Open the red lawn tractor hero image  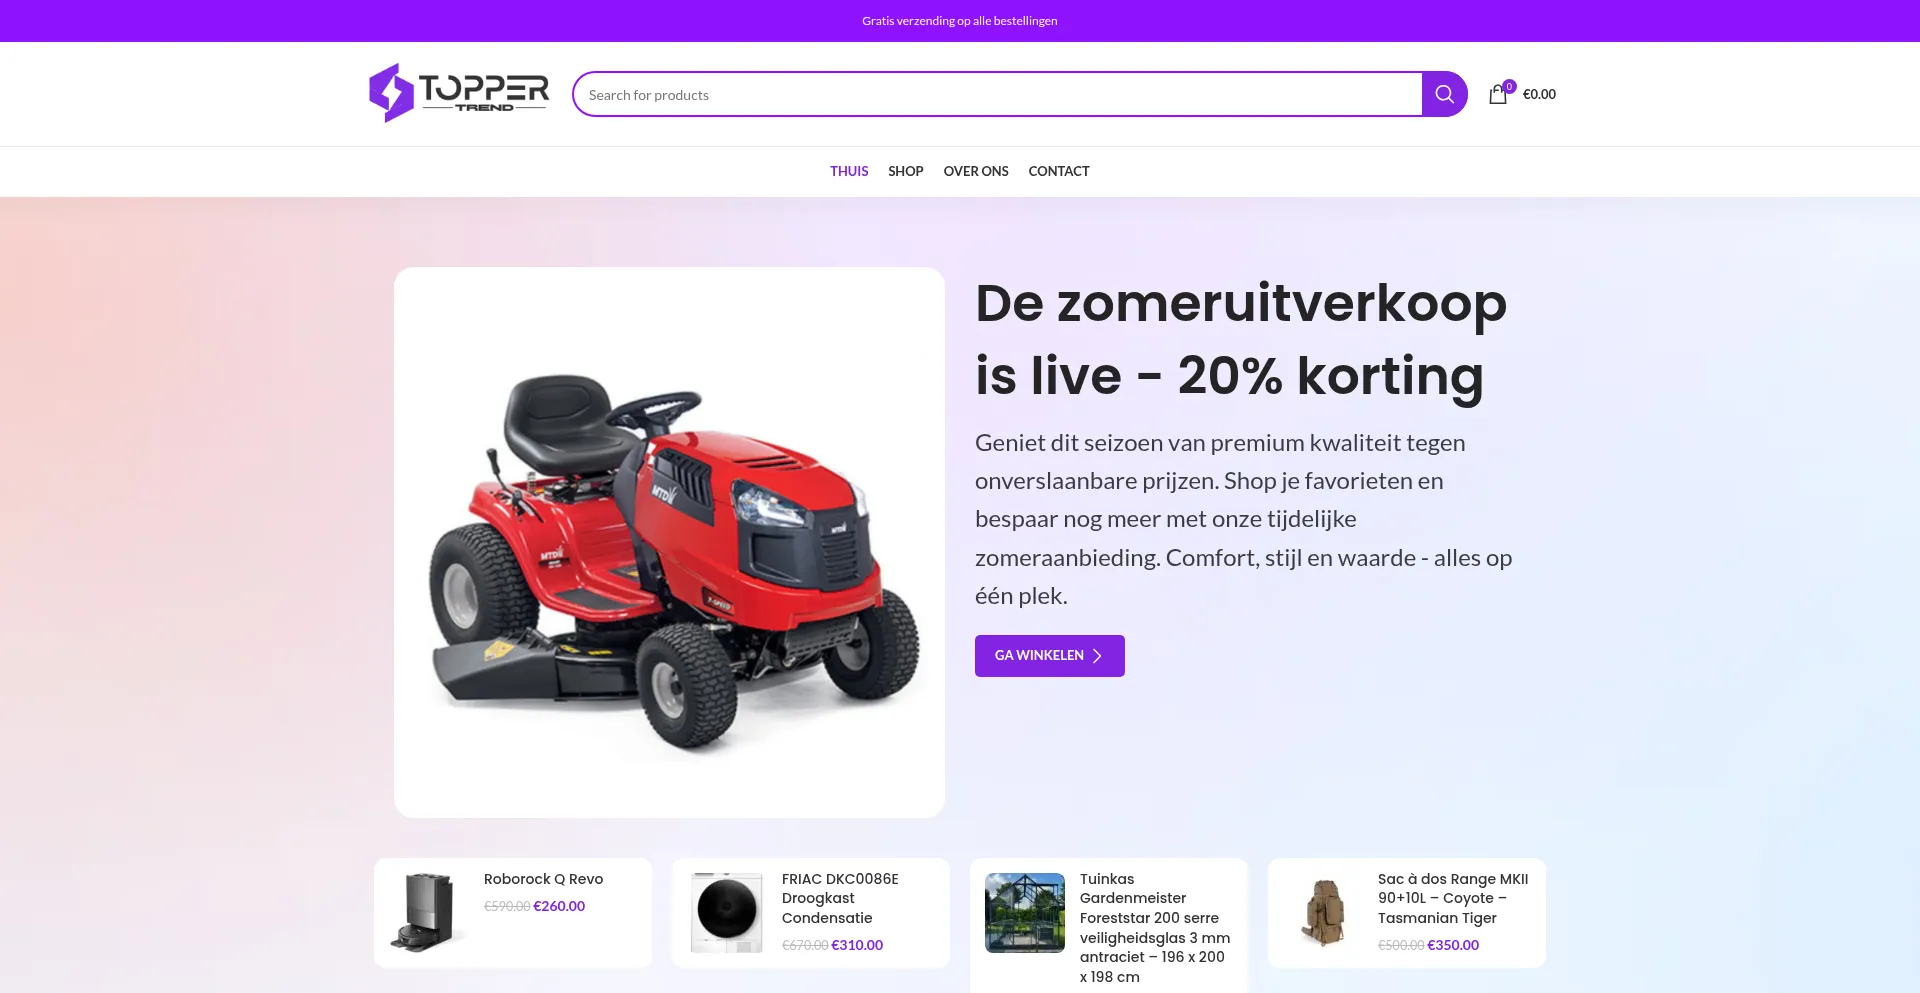point(669,542)
